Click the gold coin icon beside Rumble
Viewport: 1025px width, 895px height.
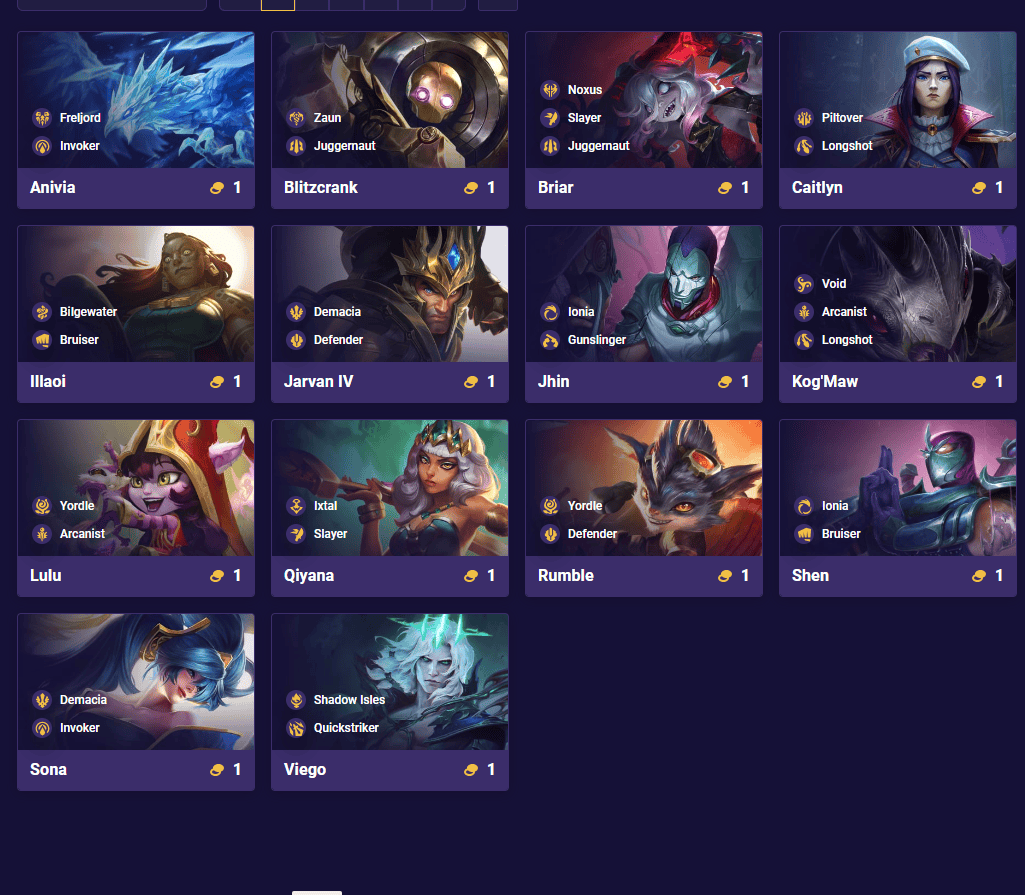(724, 576)
